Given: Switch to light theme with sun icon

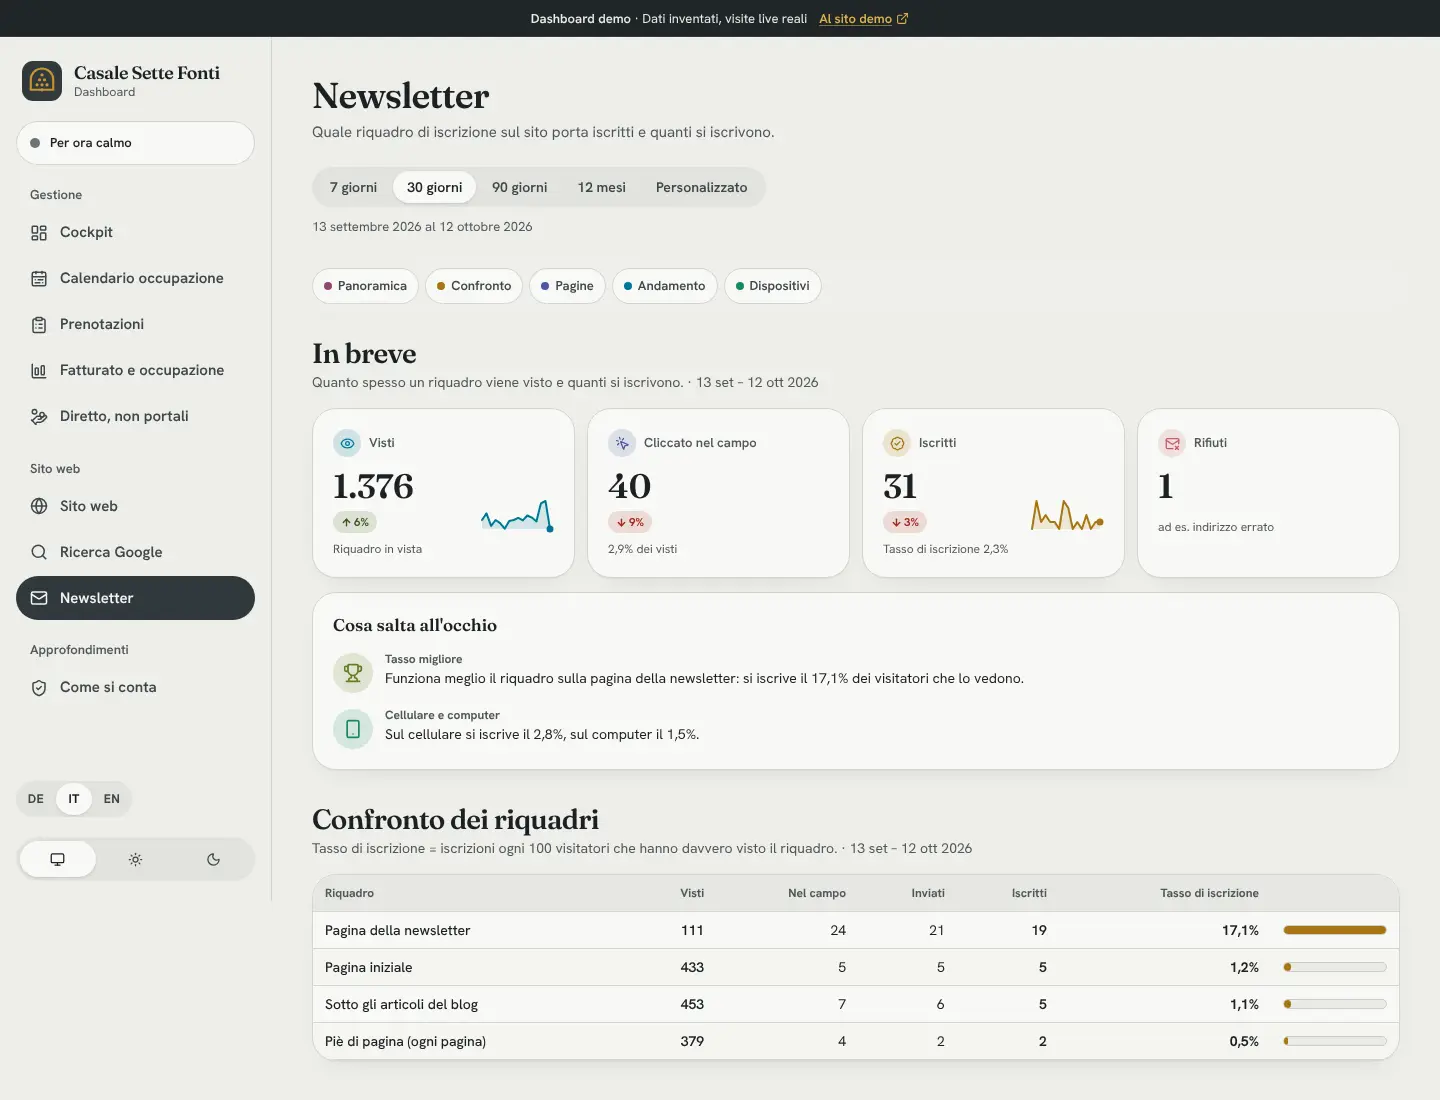Looking at the screenshot, I should tap(136, 859).
